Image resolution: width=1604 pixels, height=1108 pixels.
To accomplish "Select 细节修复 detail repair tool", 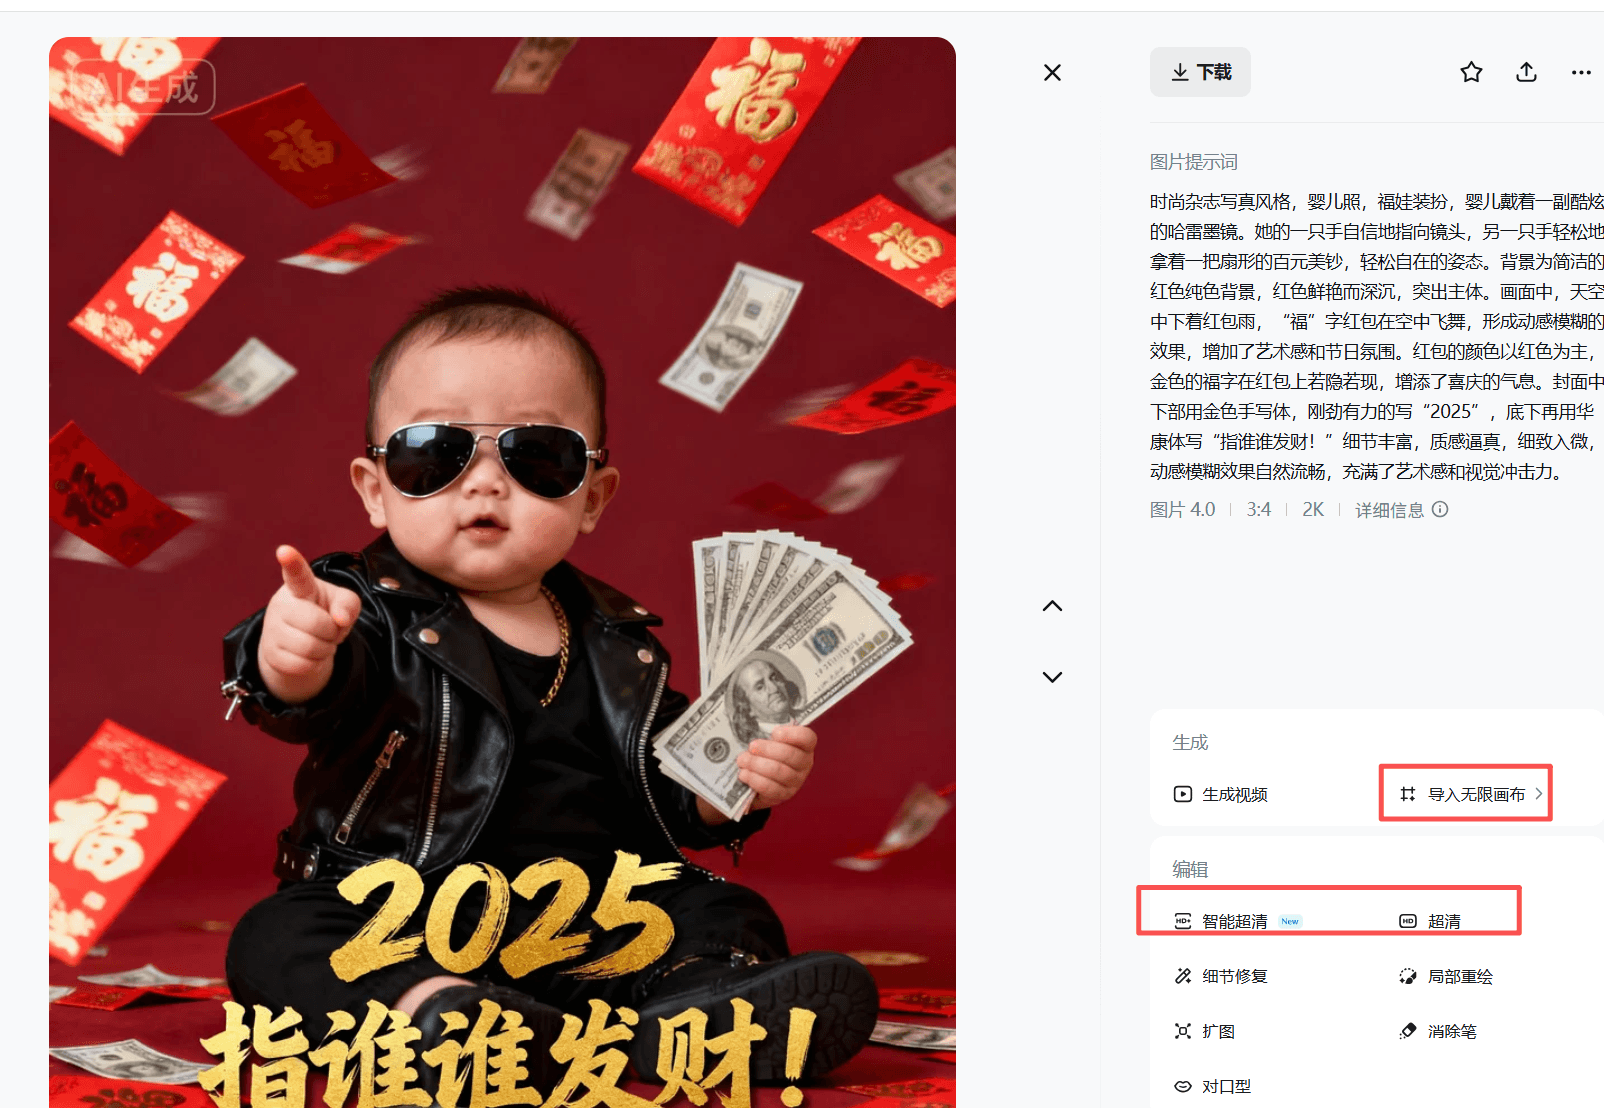I will 1221,976.
